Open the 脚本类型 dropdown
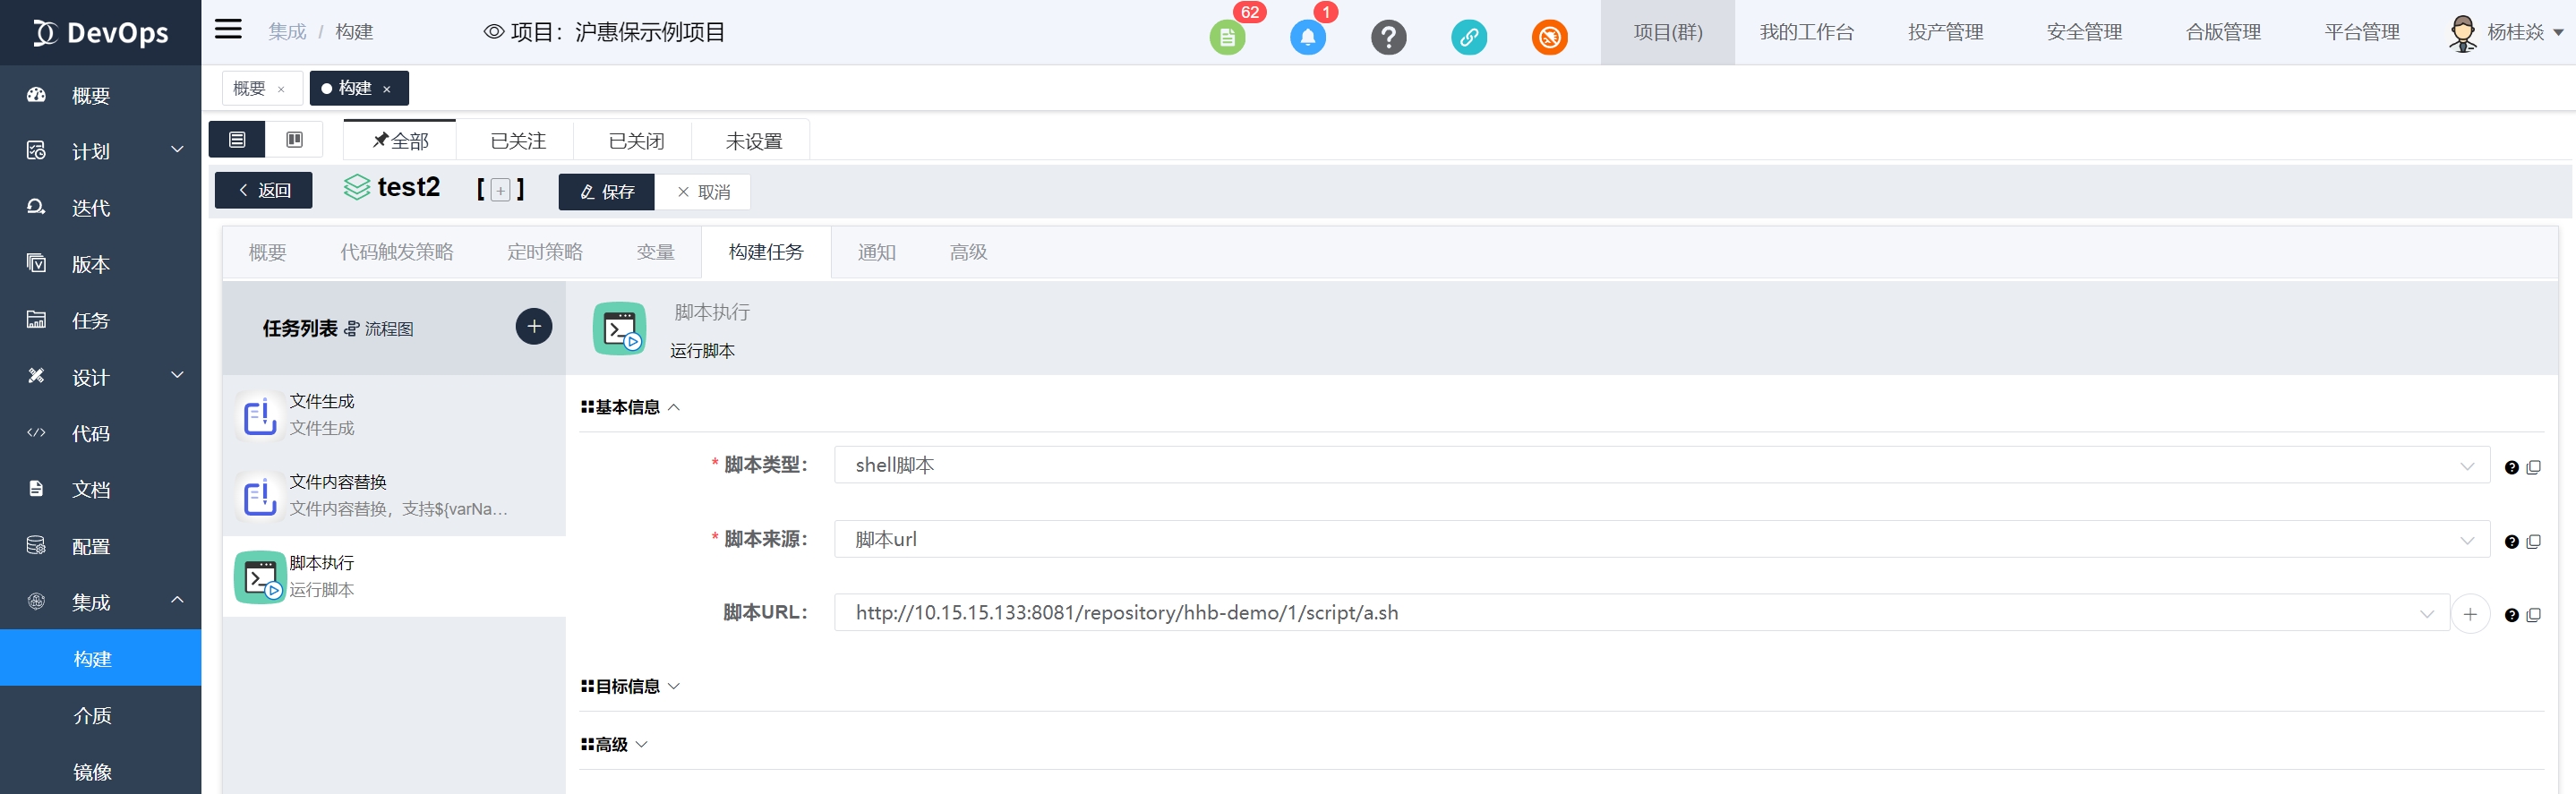 1661,465
